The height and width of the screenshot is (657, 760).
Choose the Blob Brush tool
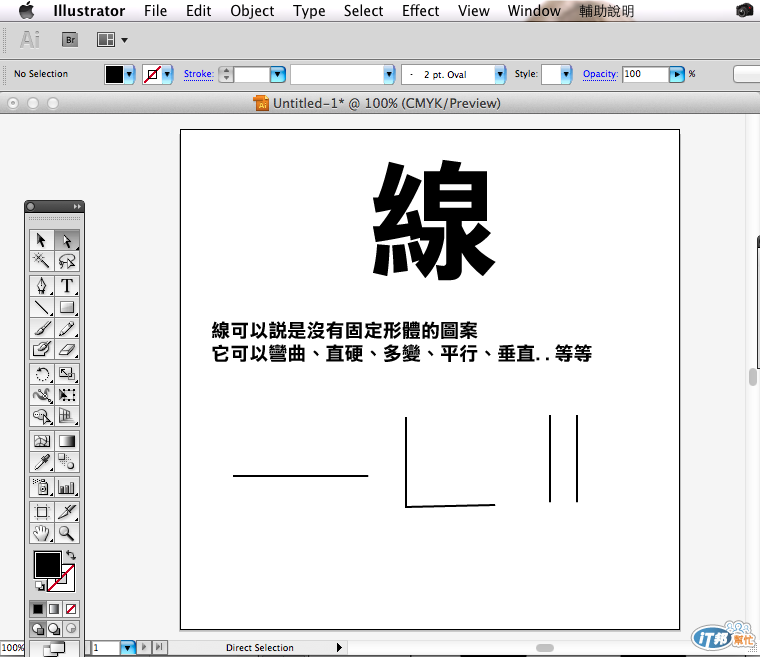coord(42,349)
